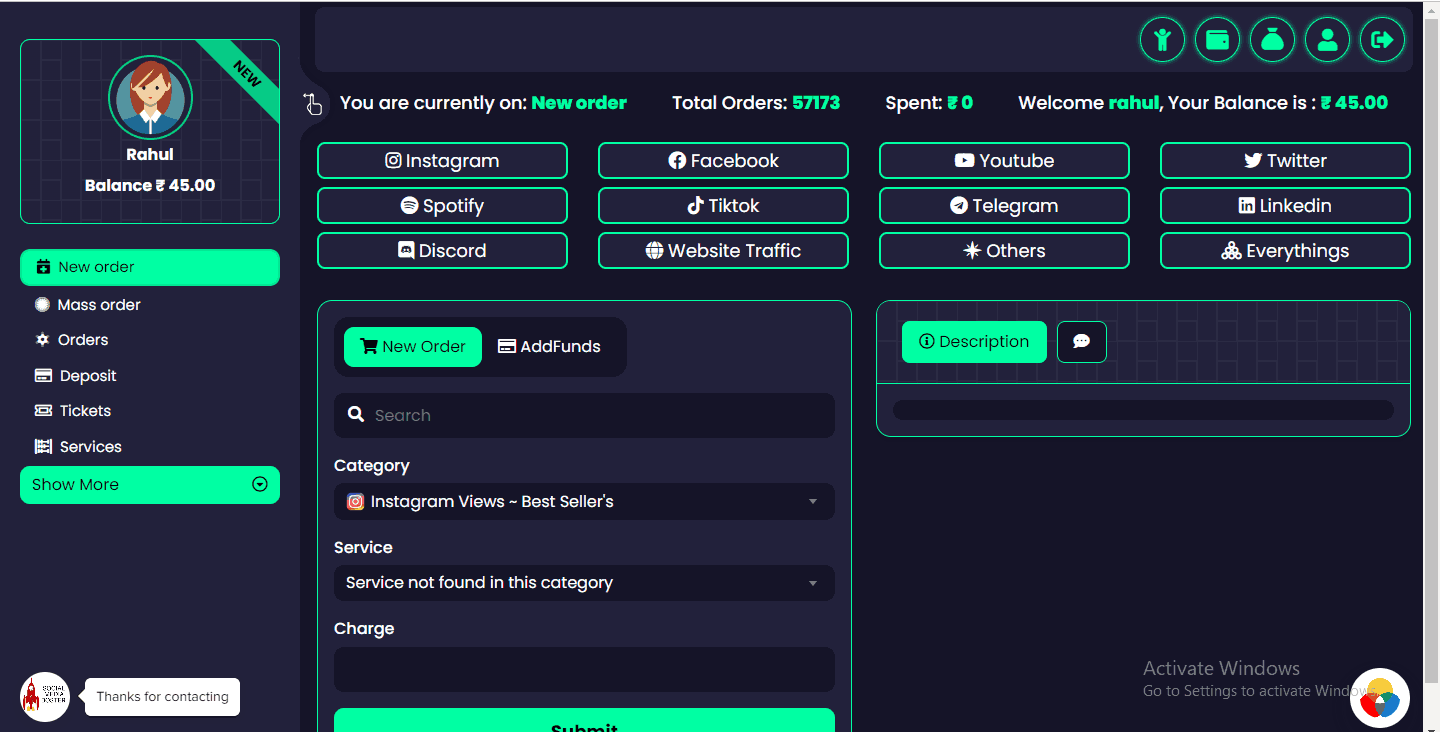The width and height of the screenshot is (1440, 732).
Task: Click the hand pointer icon beside status line
Action: point(313,103)
